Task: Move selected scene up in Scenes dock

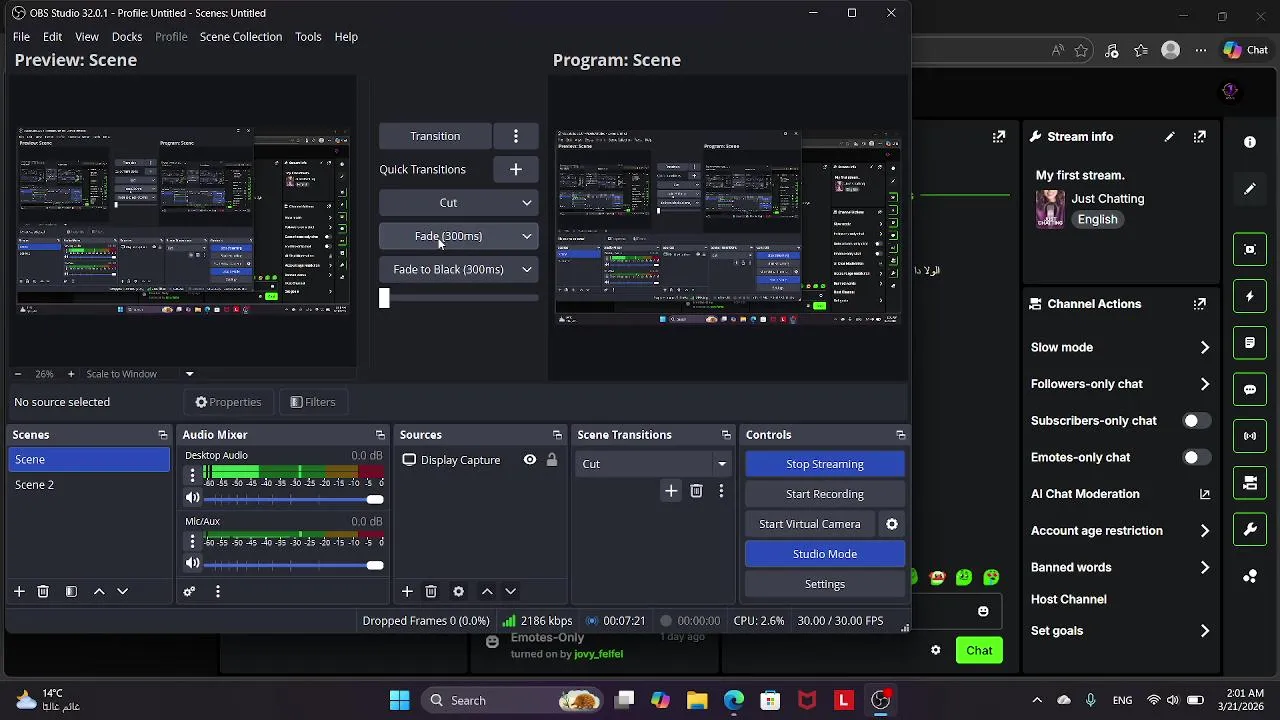Action: point(99,591)
